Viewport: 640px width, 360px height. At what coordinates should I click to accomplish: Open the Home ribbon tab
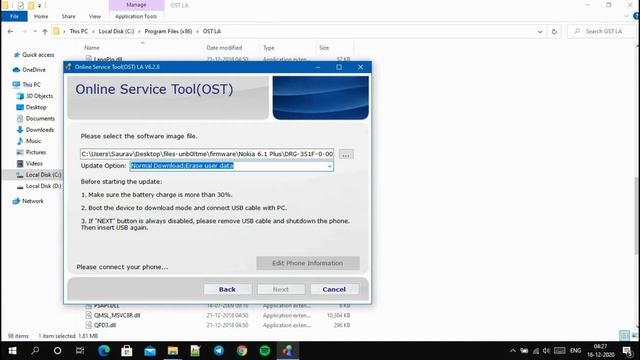(41, 16)
